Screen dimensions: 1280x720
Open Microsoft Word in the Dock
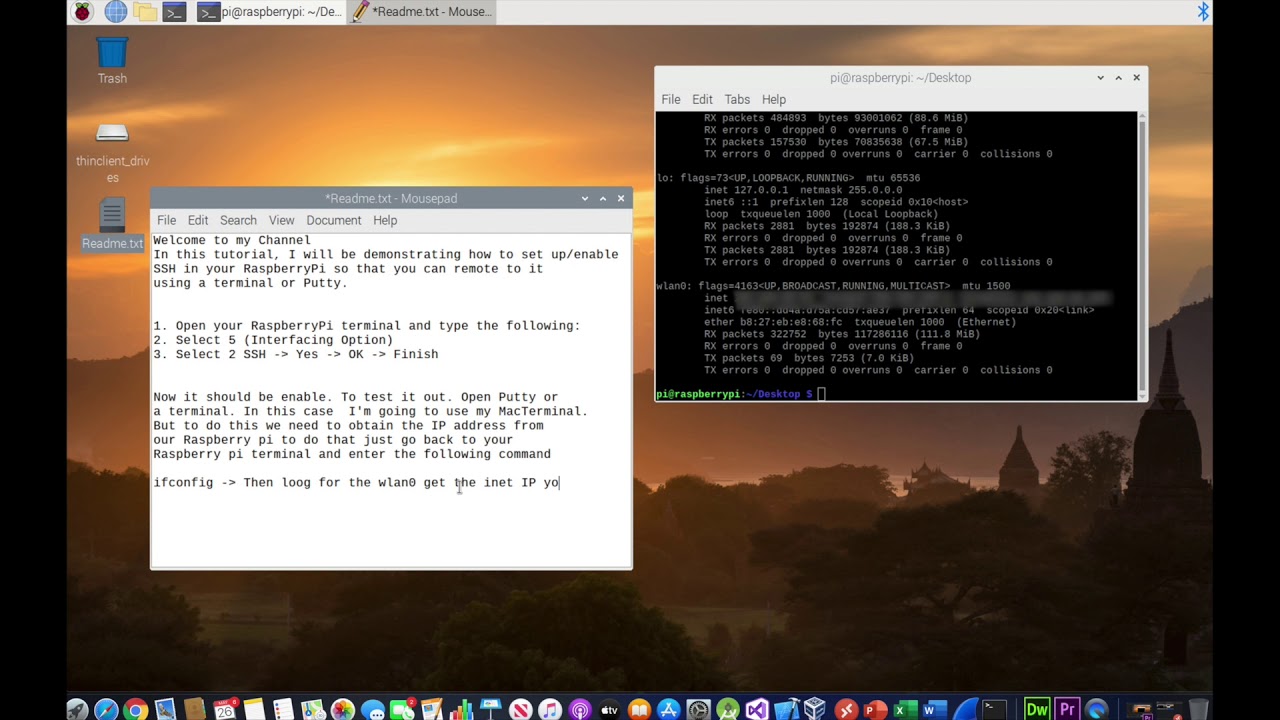(934, 708)
